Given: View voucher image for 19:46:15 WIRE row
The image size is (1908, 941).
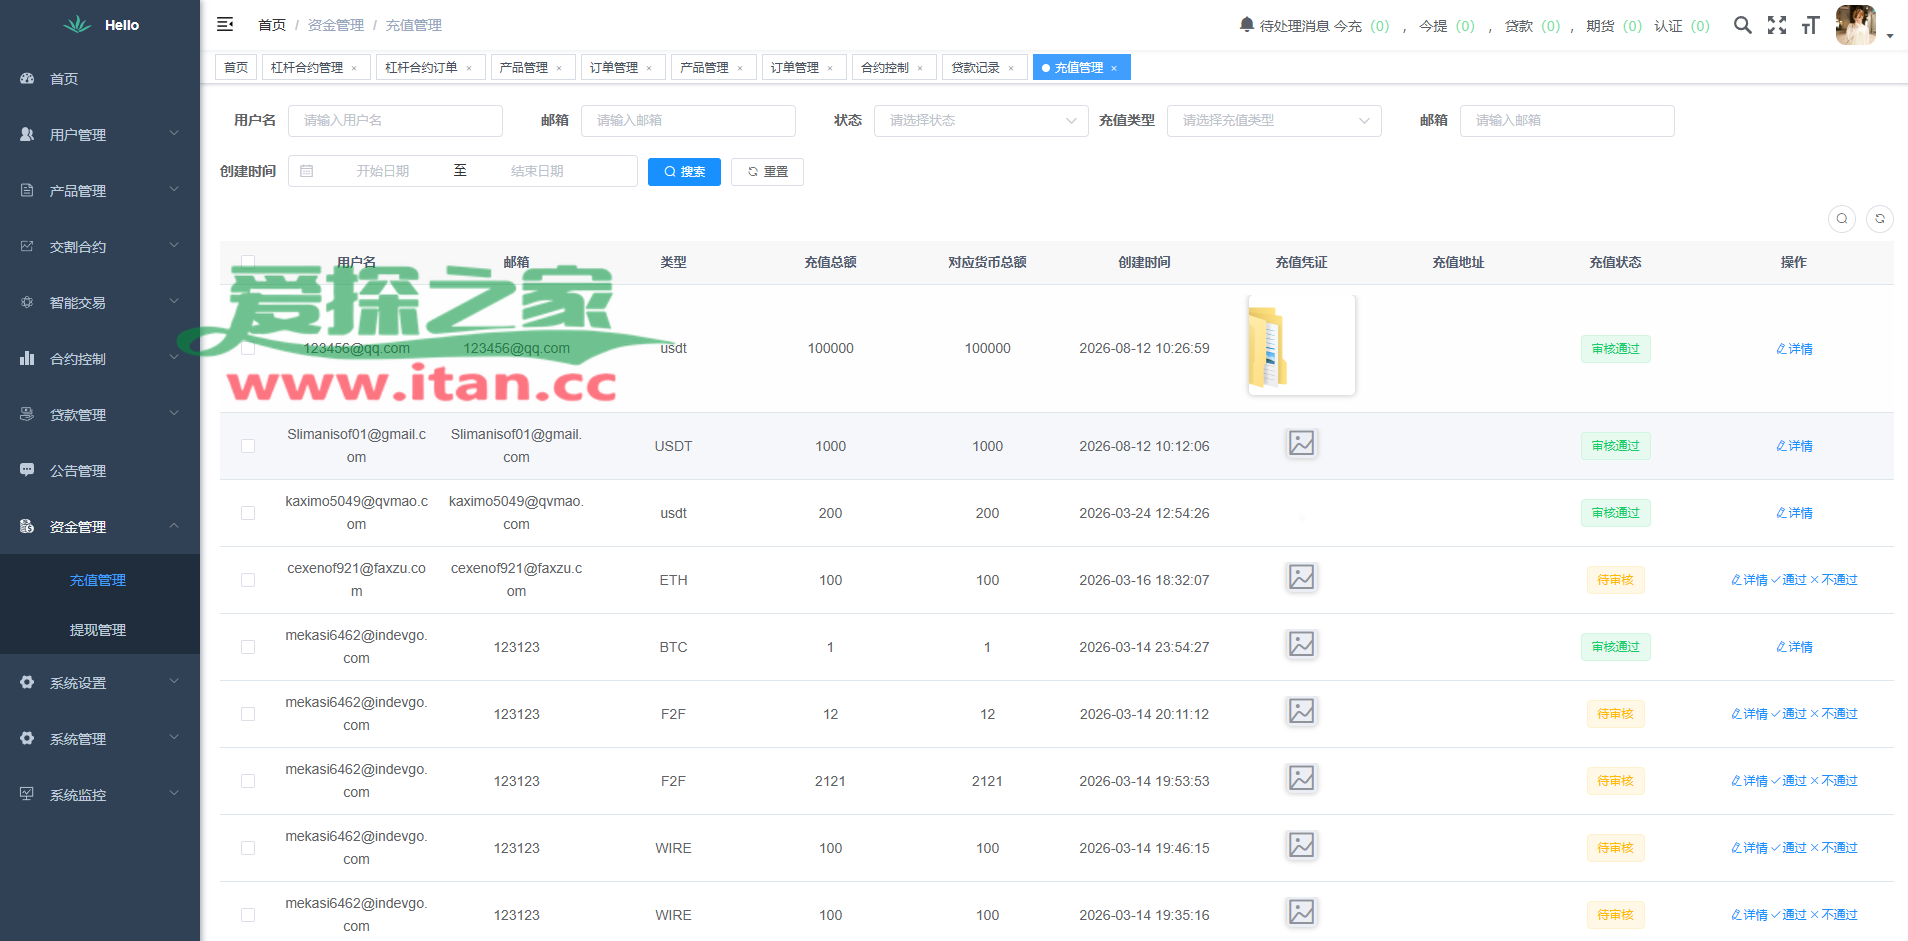Looking at the screenshot, I should point(1301,845).
